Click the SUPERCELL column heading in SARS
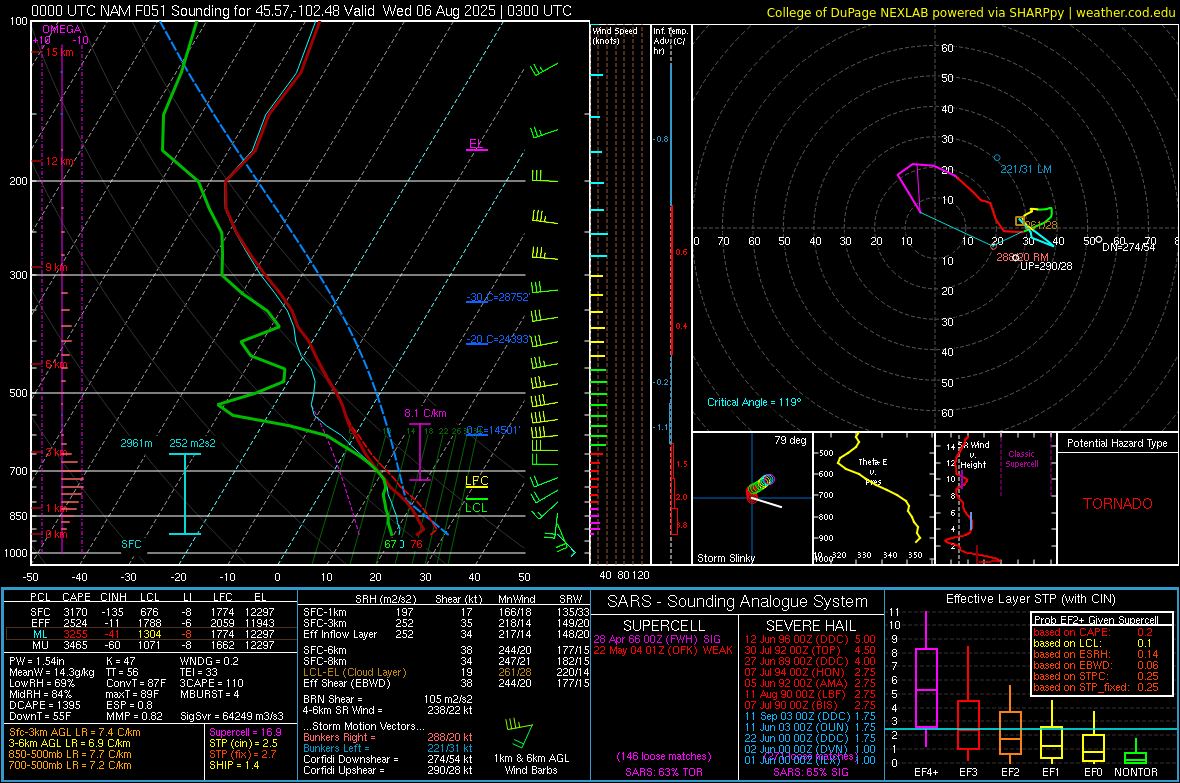The width and height of the screenshot is (1180, 783). click(664, 626)
